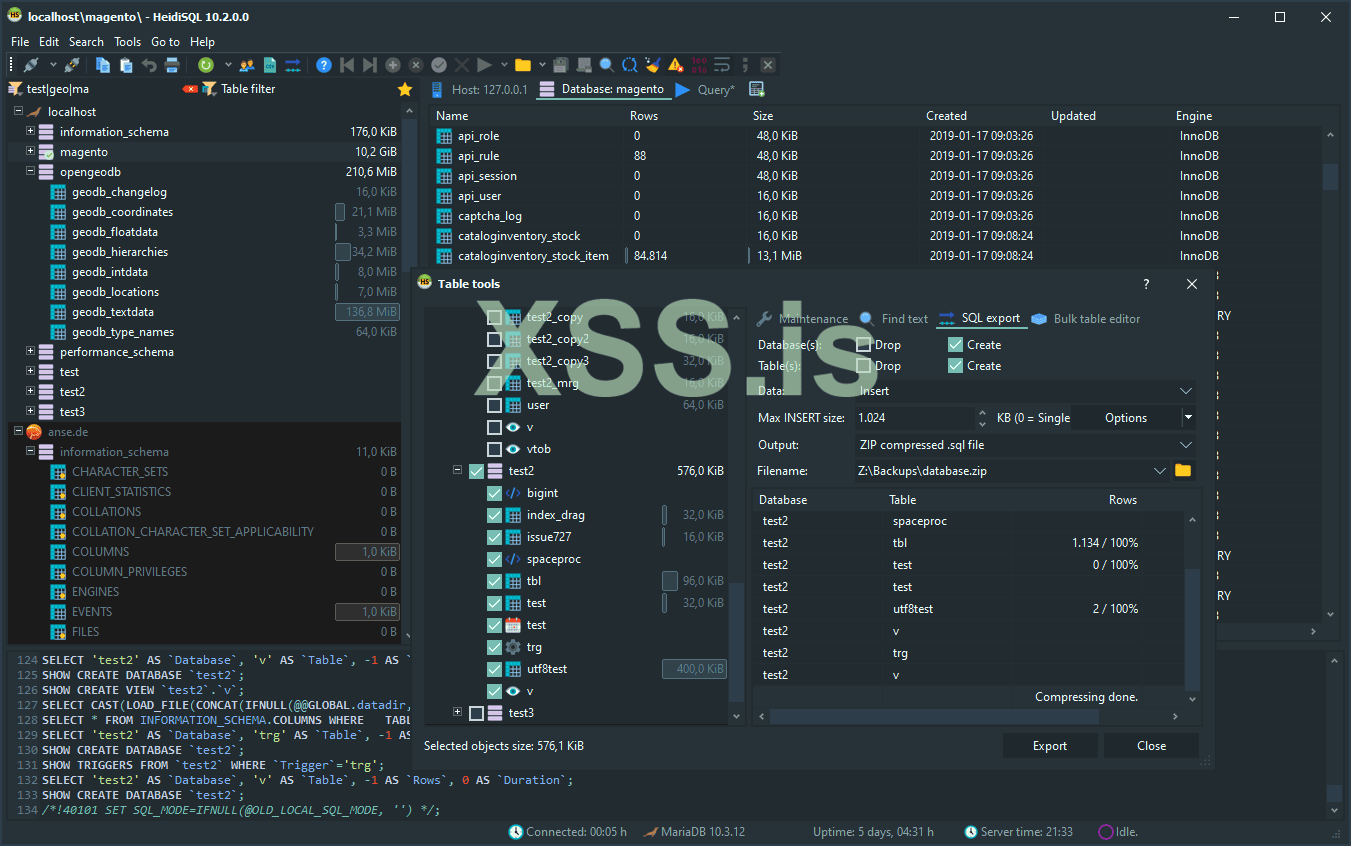The image size is (1351, 846).
Task: Click the refresh icon in the toolbar
Action: [206, 65]
